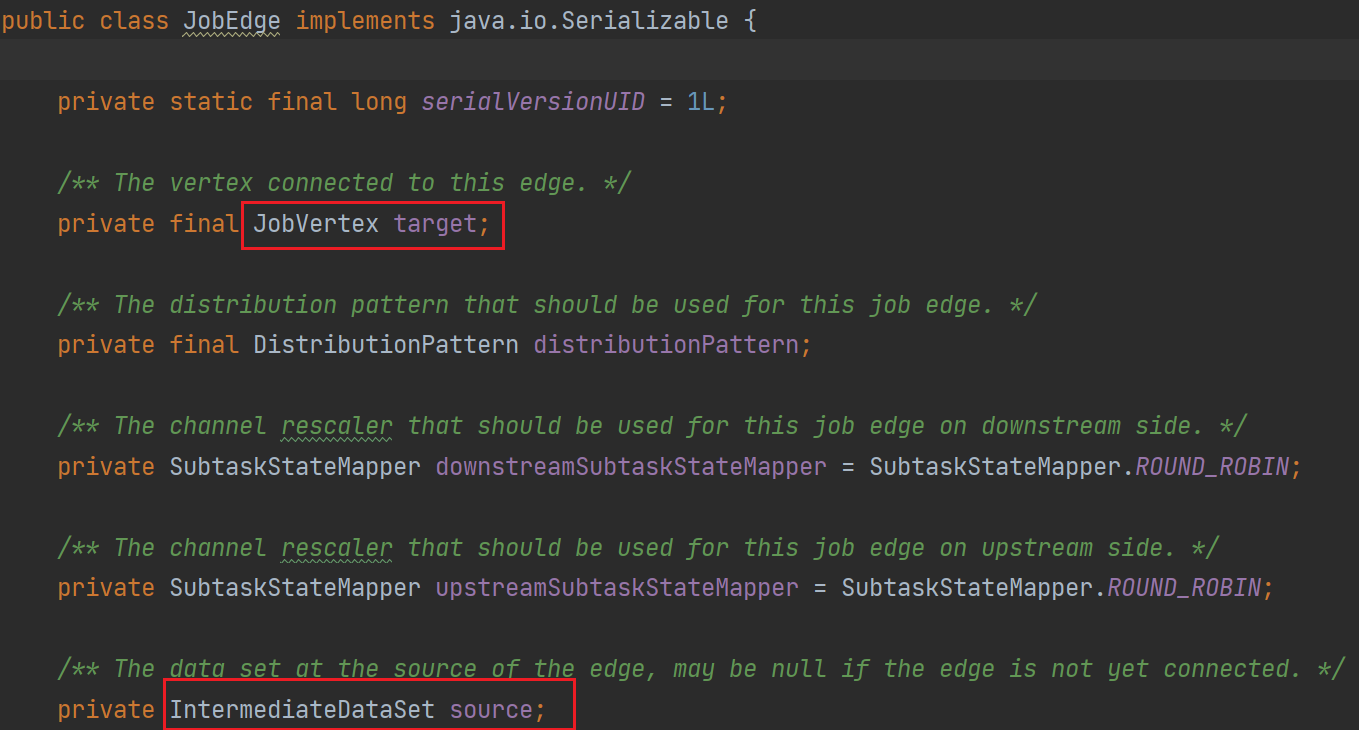Click java.io.Serializable in the class declaration
1359x730 pixels.
589,21
